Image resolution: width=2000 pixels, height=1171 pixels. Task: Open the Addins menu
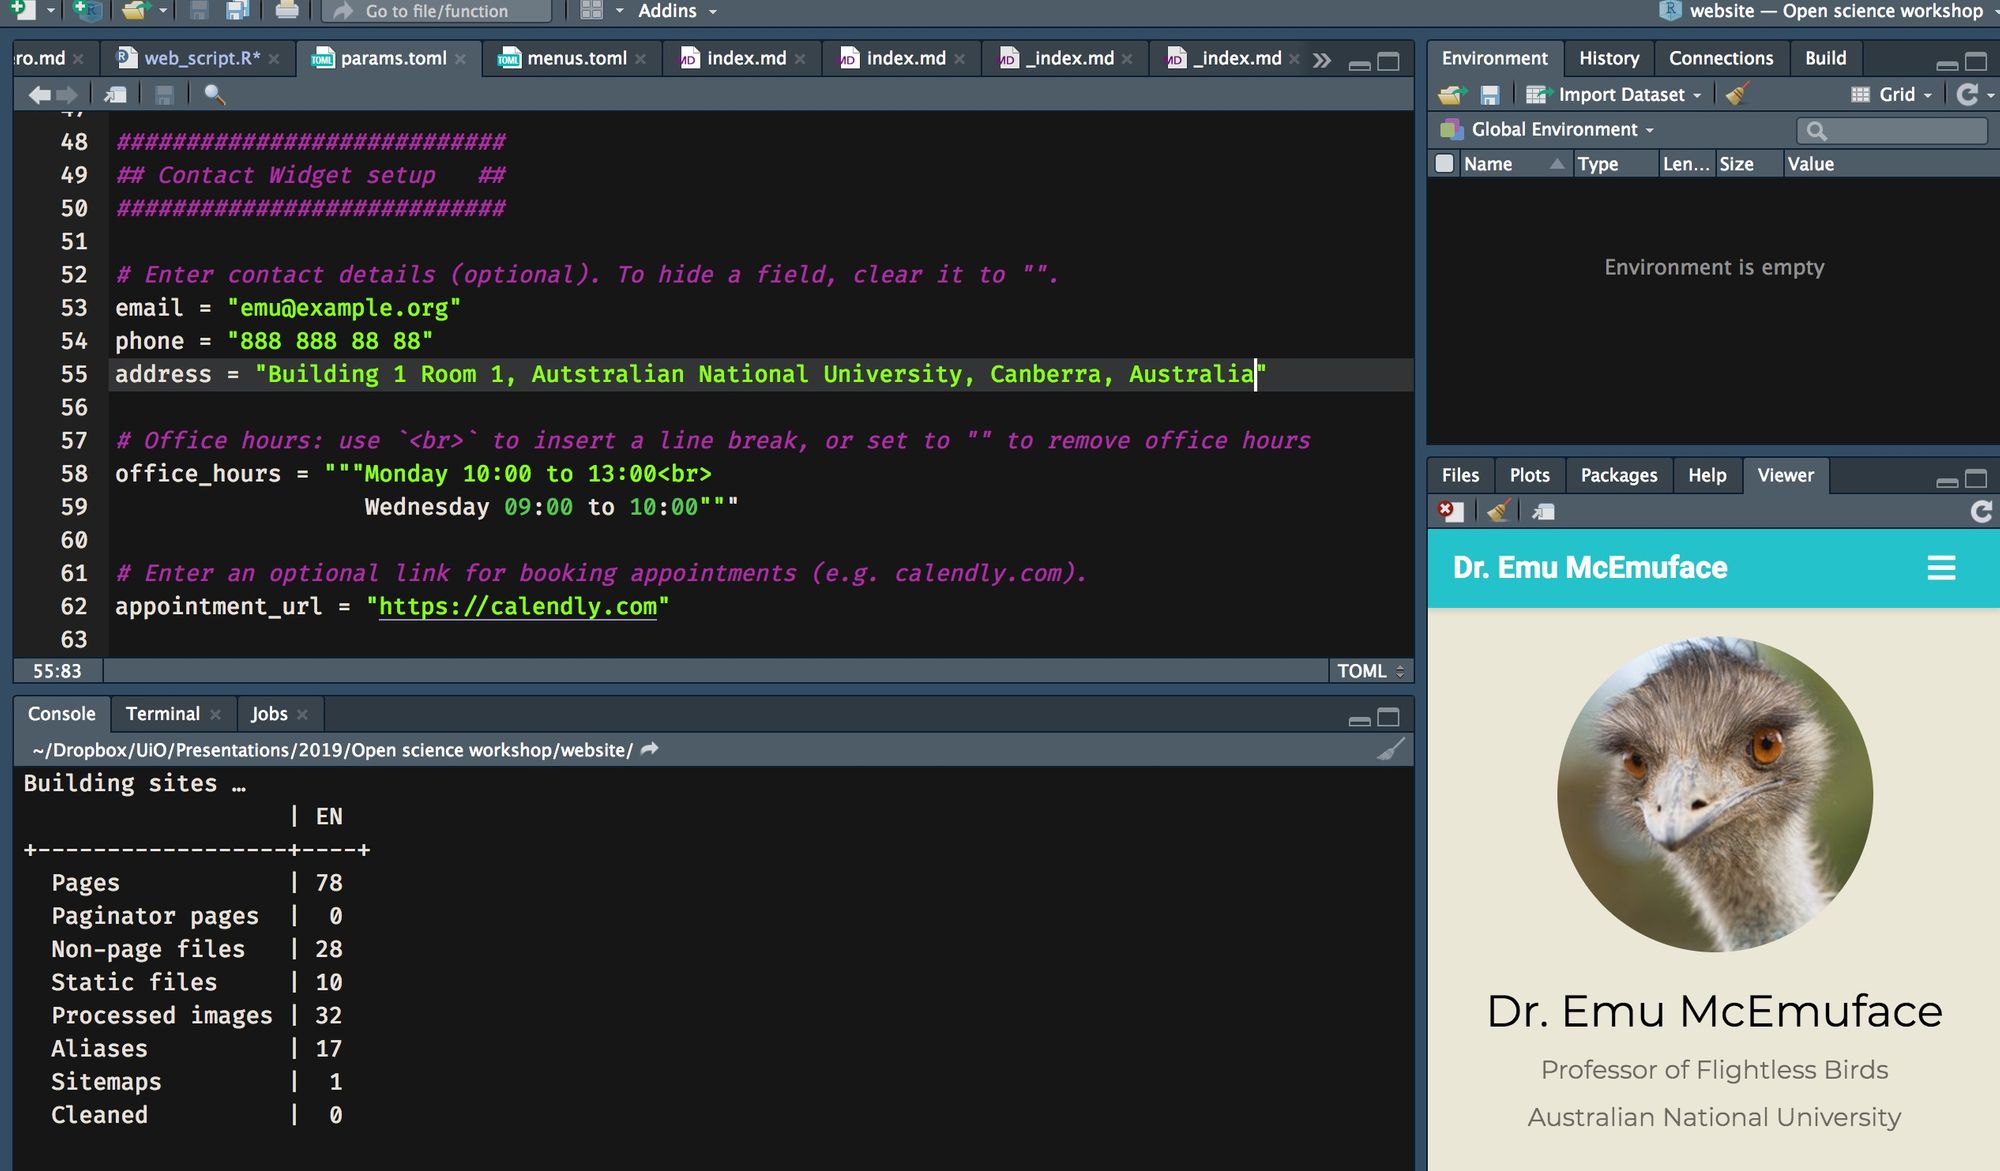(668, 11)
